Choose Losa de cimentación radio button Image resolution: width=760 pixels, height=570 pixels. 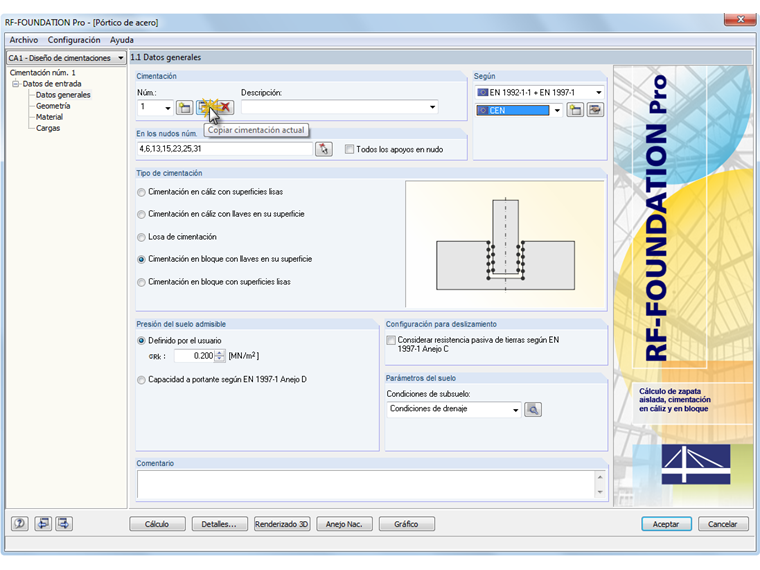coord(141,237)
